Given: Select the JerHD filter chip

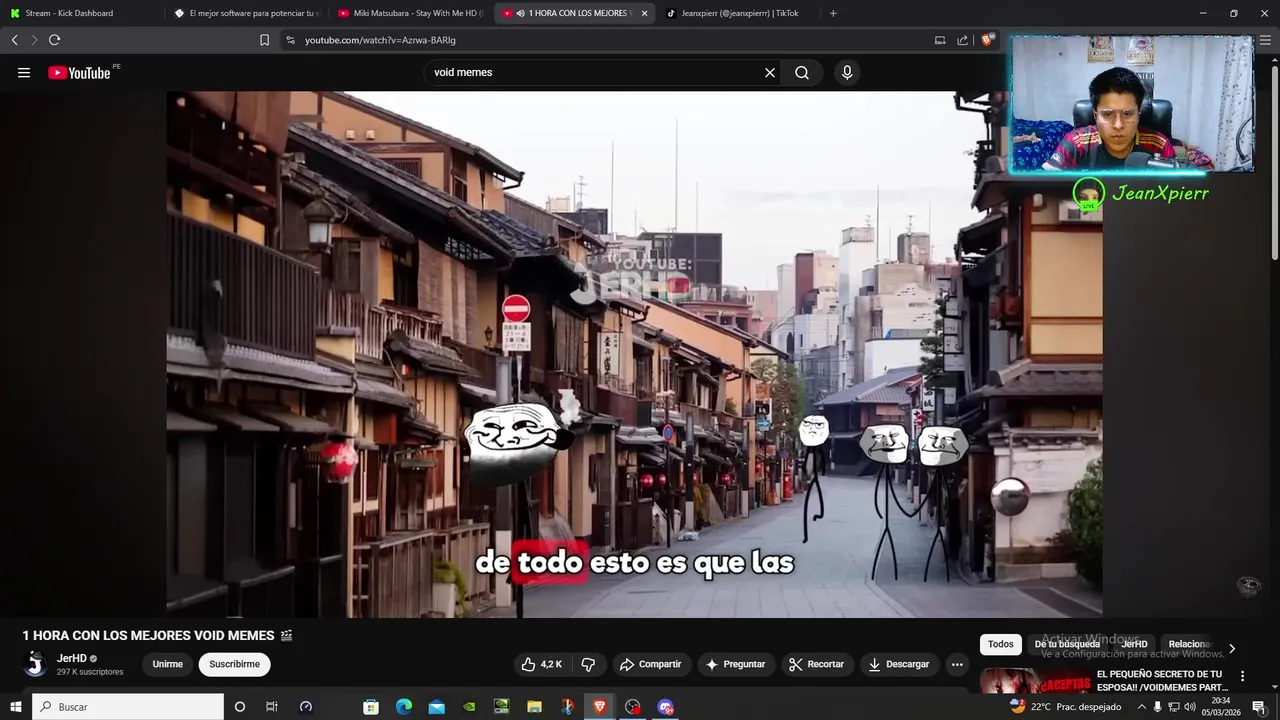Looking at the screenshot, I should [x=1134, y=644].
